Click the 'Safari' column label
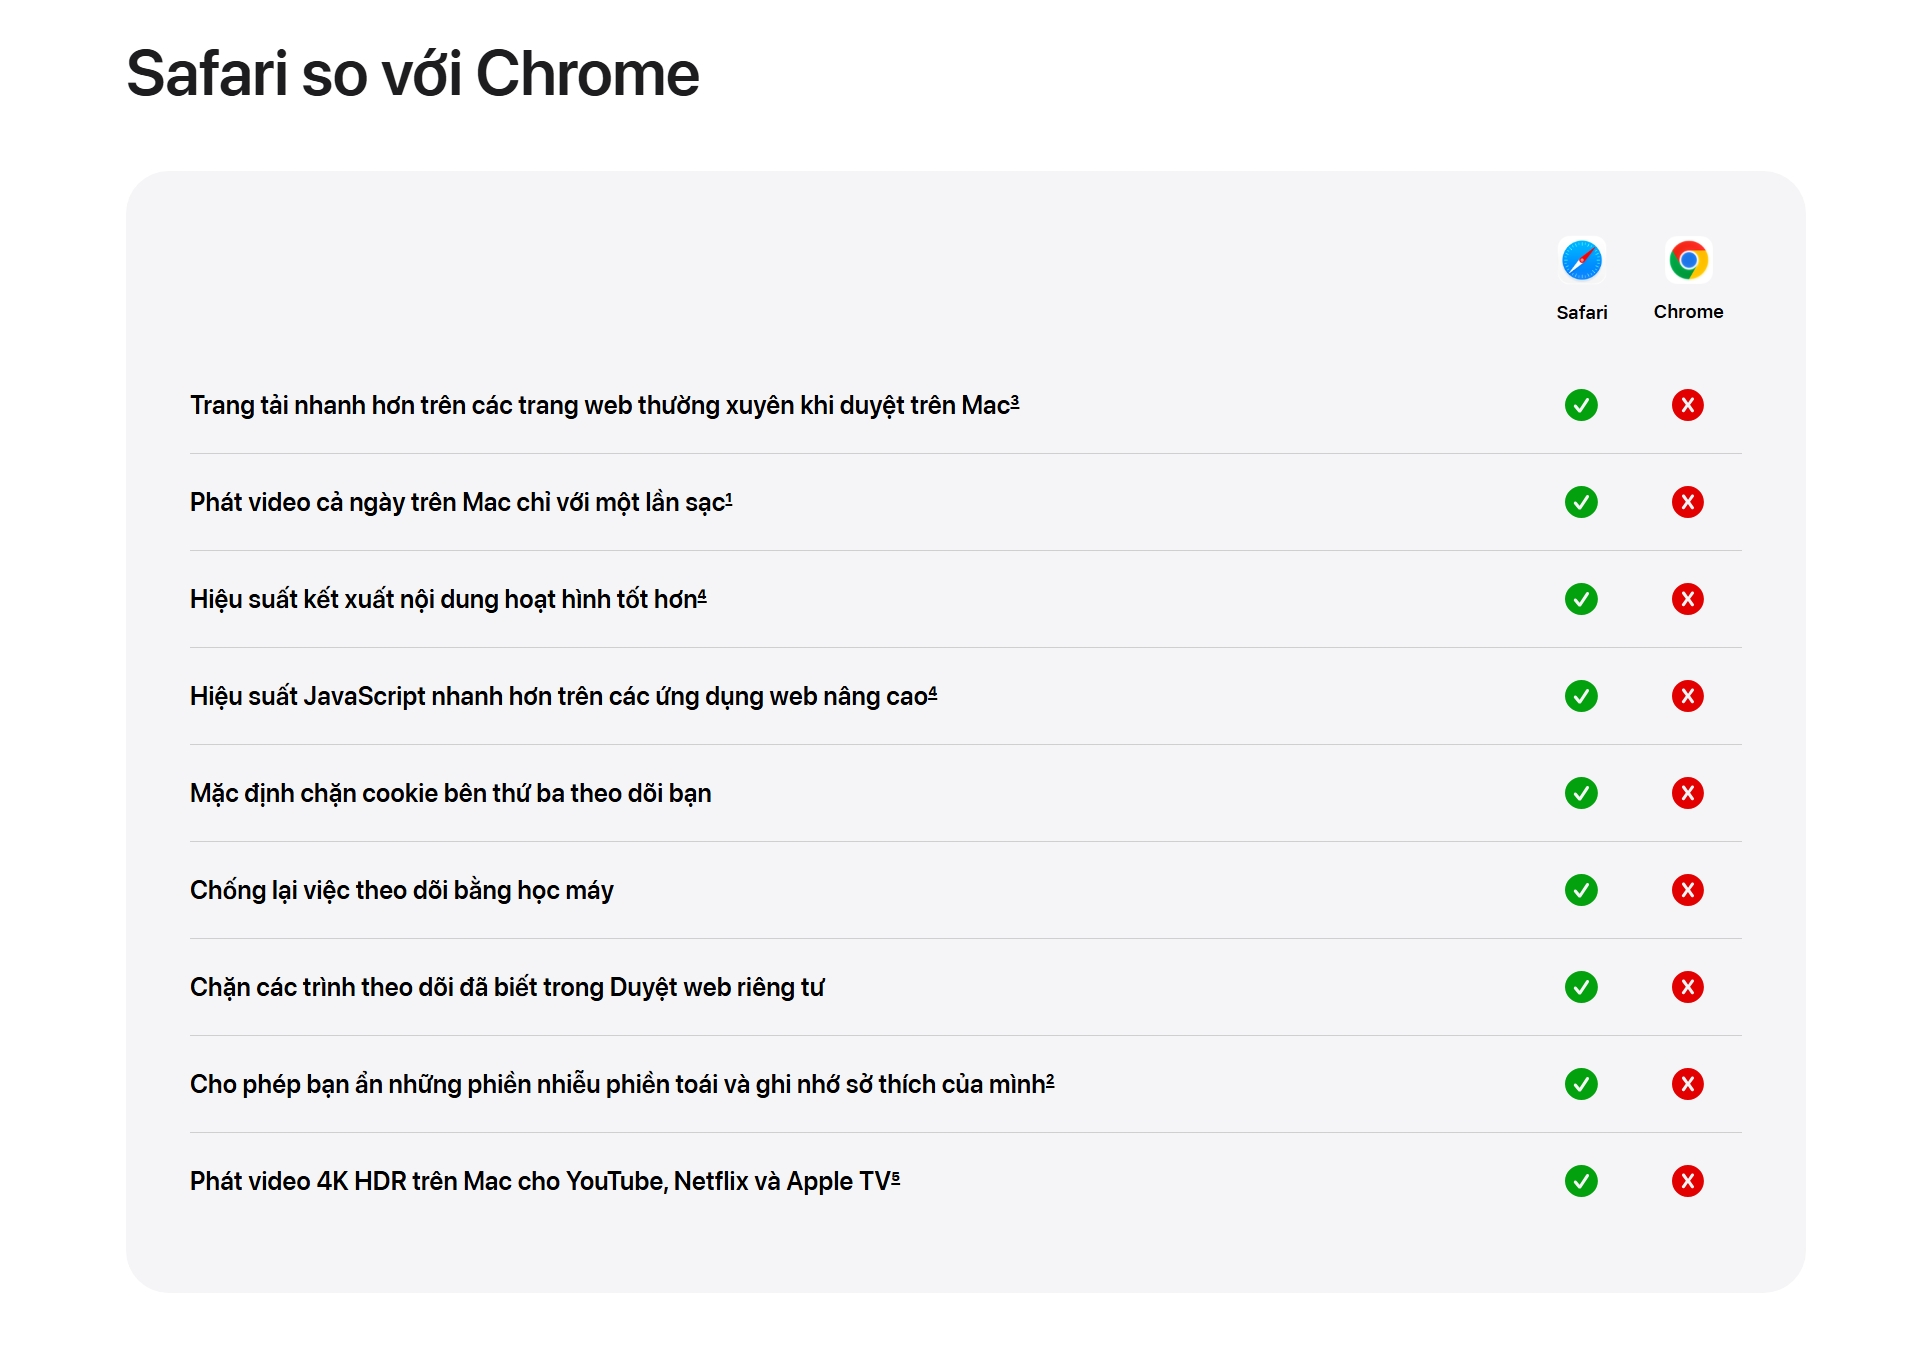The height and width of the screenshot is (1352, 1931). 1582,312
